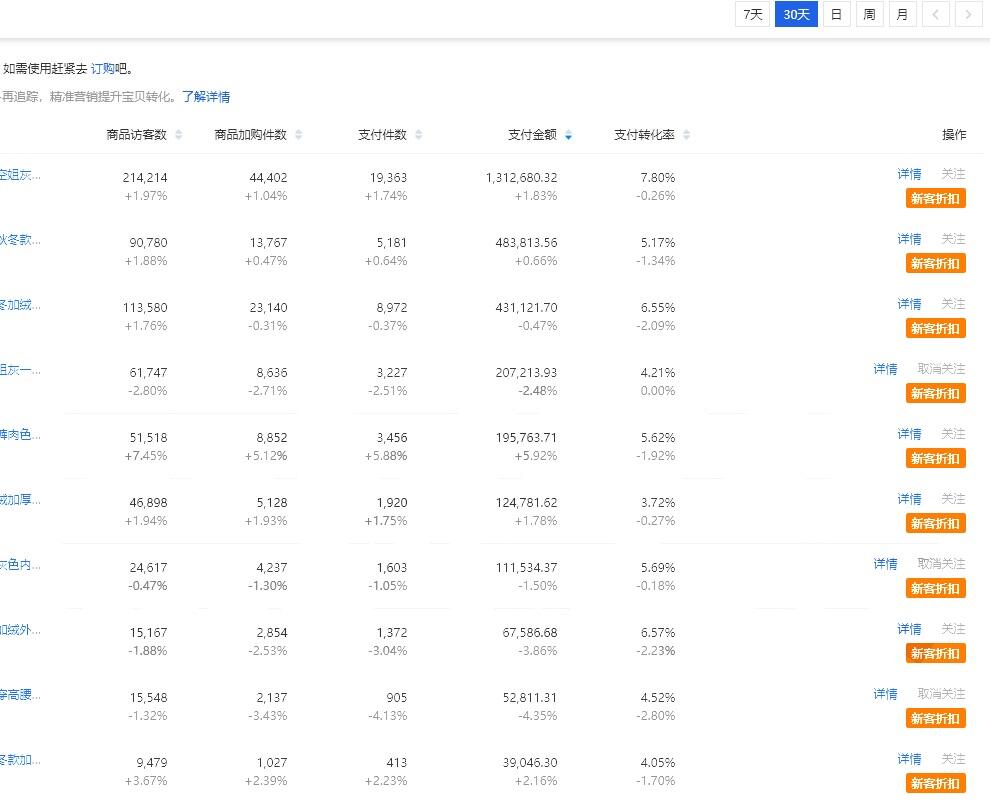Click 新客折扣 in the 1,312,680.32 row
This screenshot has width=990, height=811.
click(x=935, y=199)
